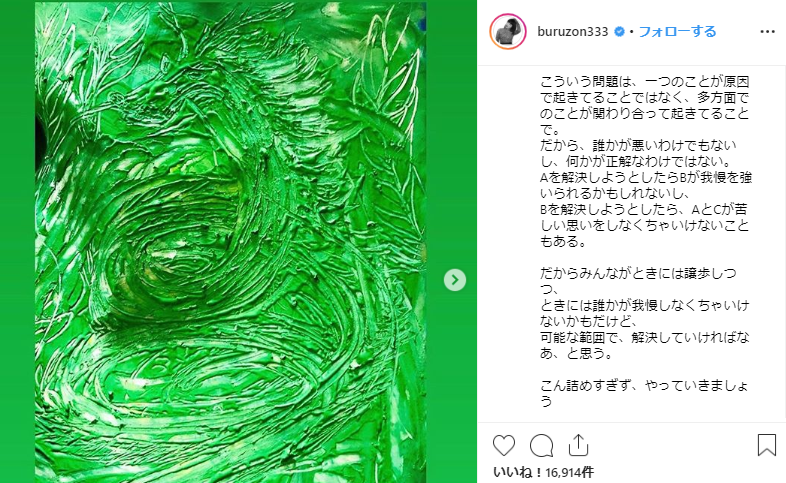Click the caption paragraph starting だからみんなが
This screenshot has width=786, height=483.
click(645, 313)
